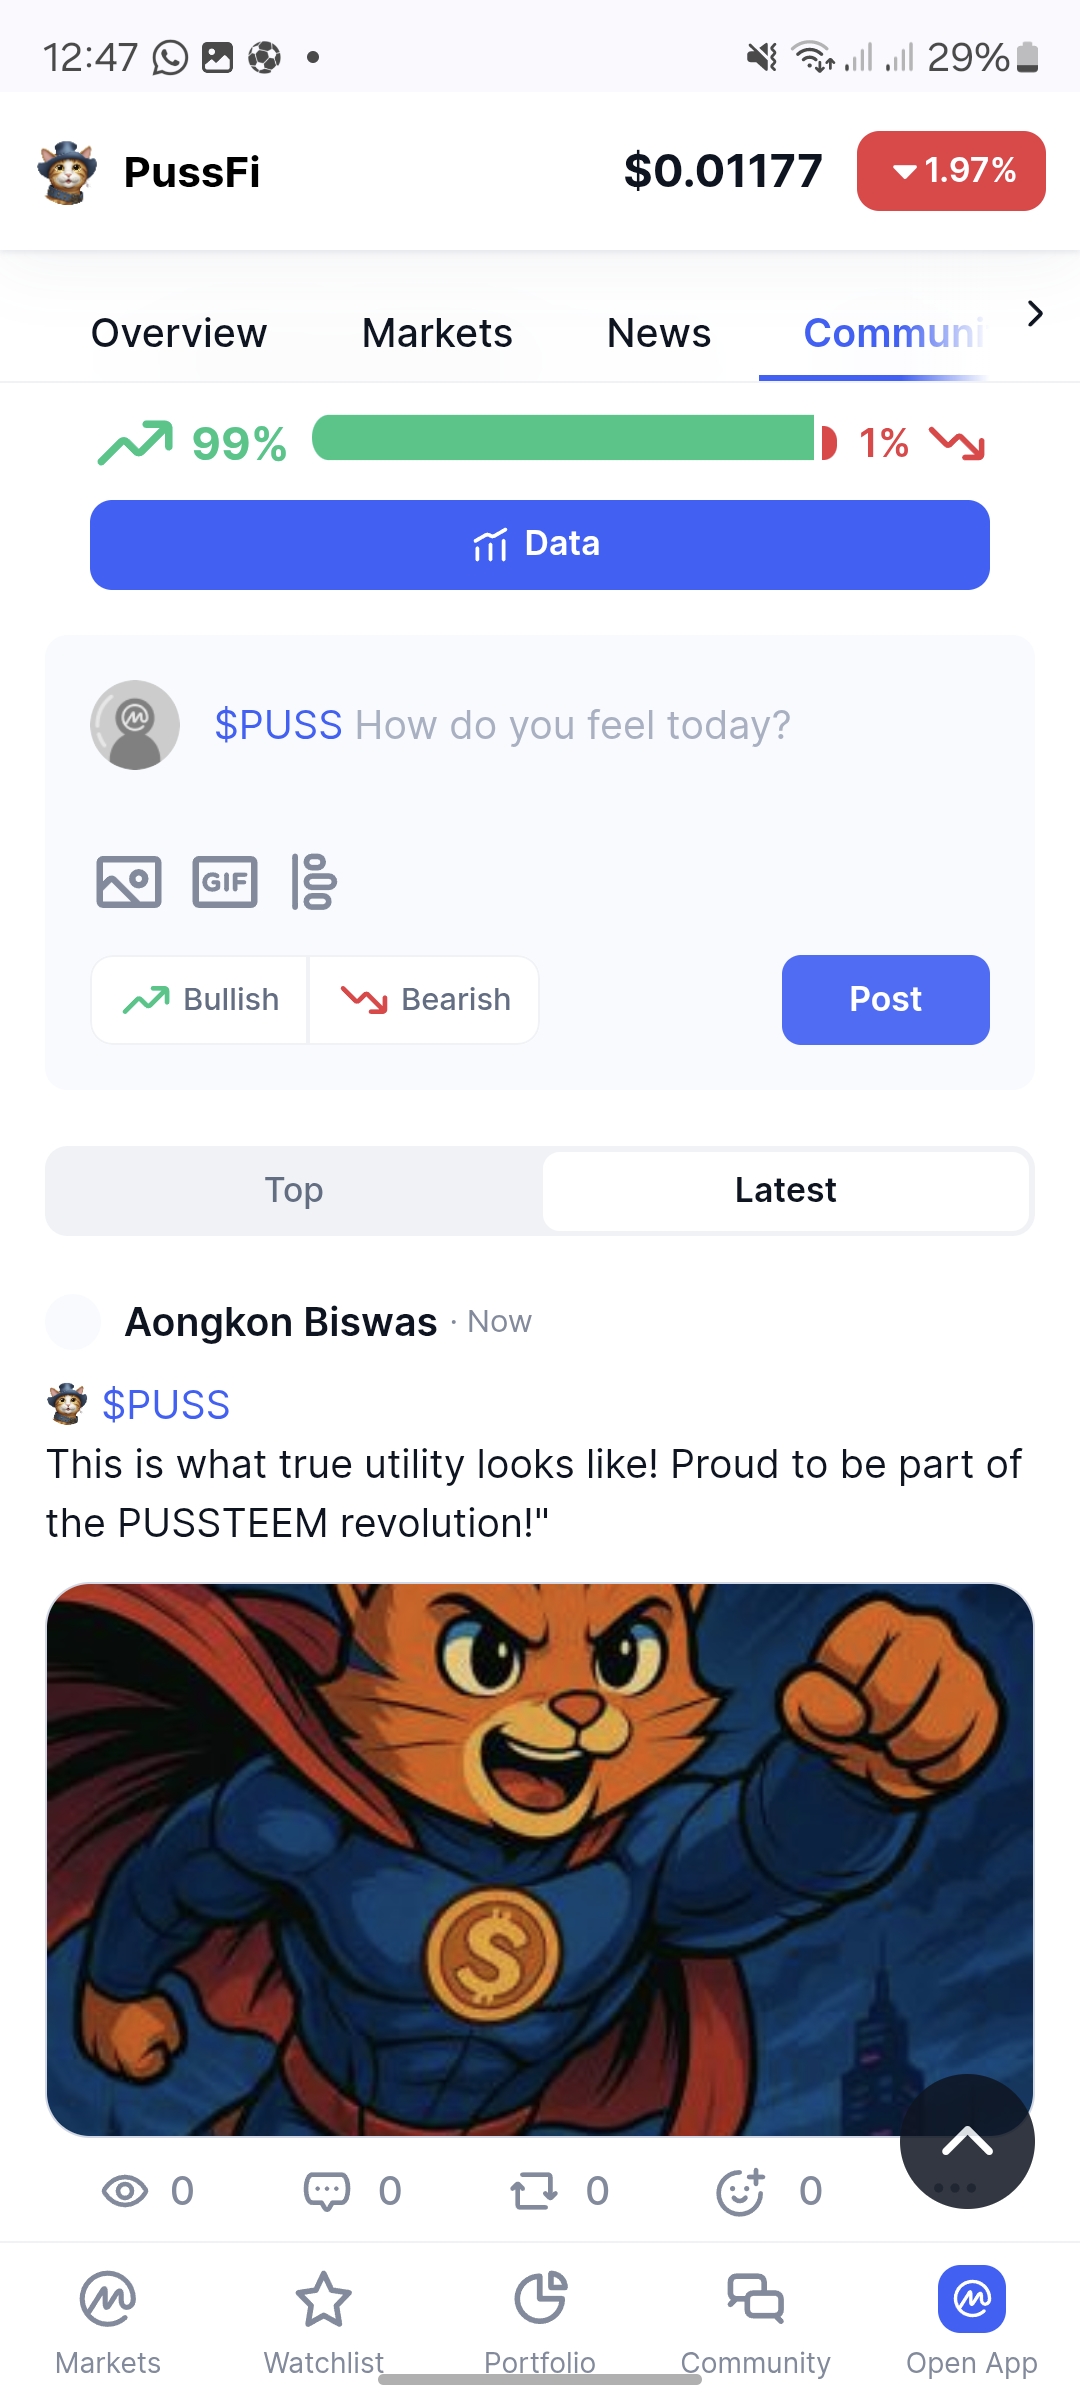Tap the scroll-to-top arrow button
The width and height of the screenshot is (1080, 2400).
[967, 2141]
